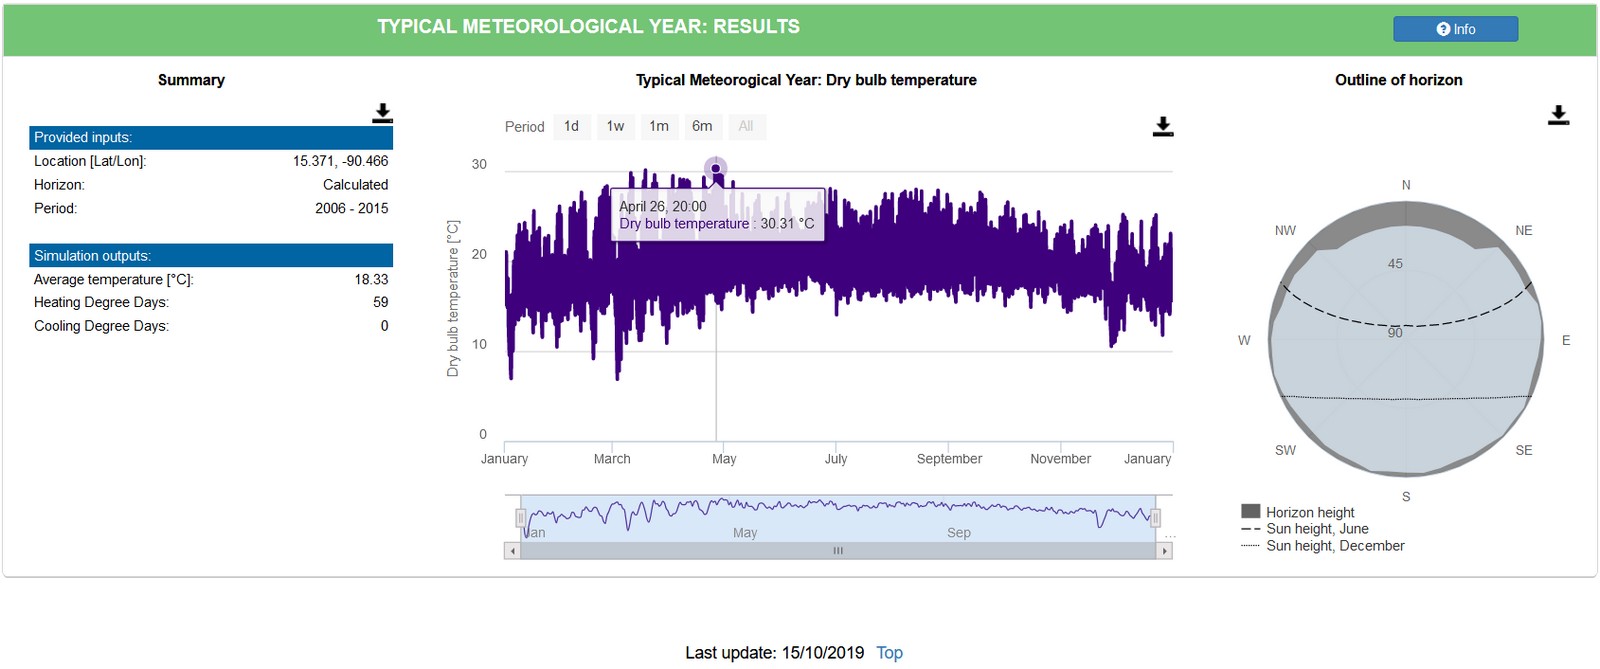This screenshot has height=669, width=1600.
Task: Click the Info button
Action: (x=1455, y=29)
